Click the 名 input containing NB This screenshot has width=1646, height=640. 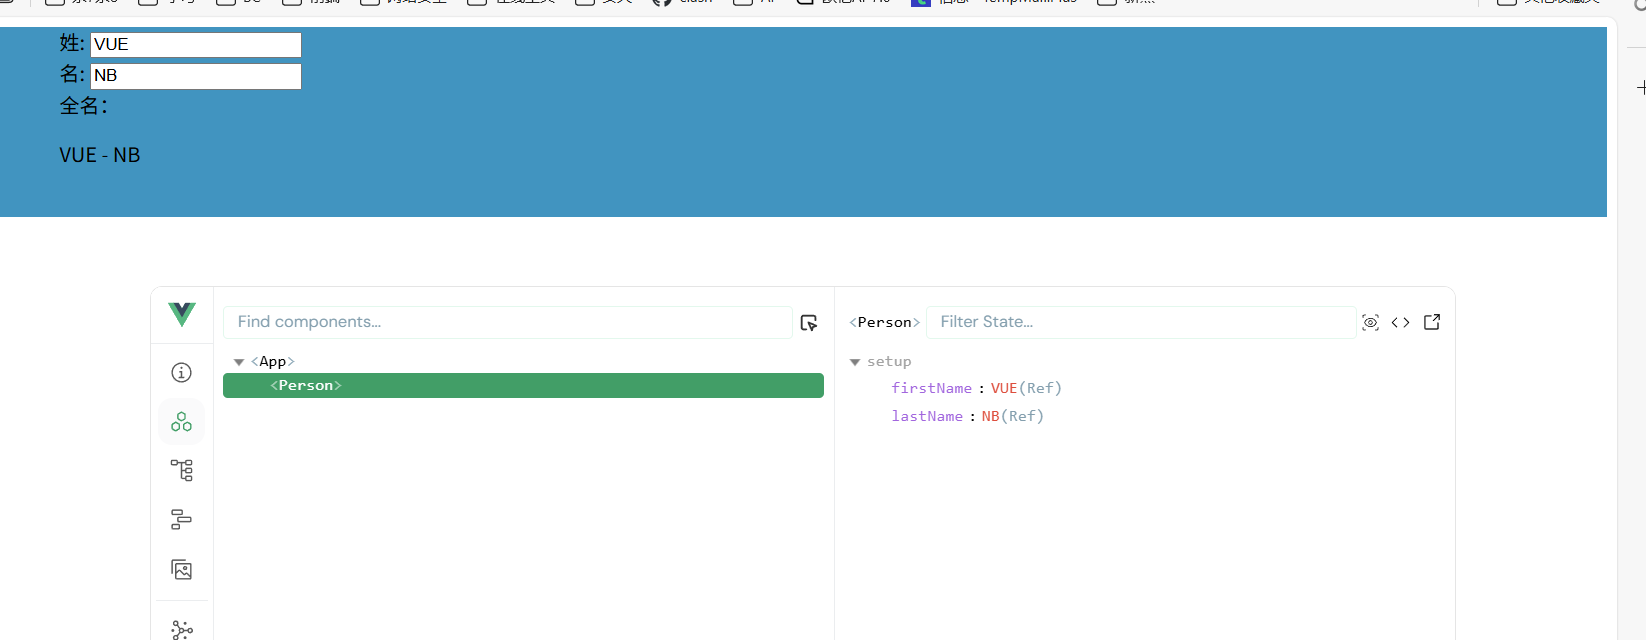pos(196,76)
